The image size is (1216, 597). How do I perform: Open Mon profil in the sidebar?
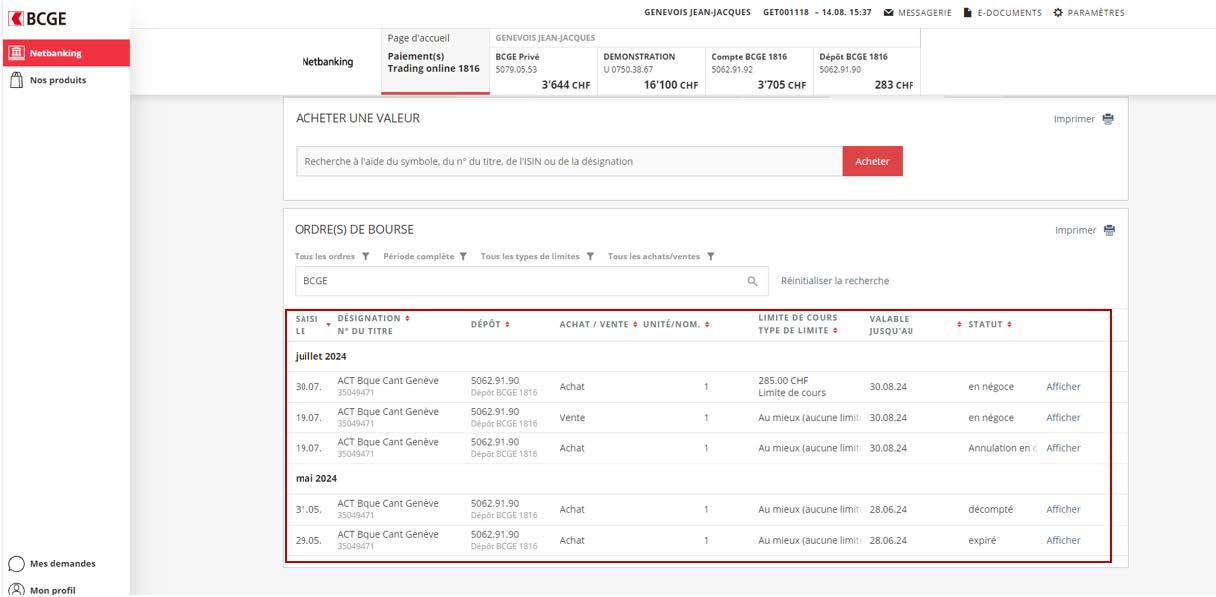coord(42,590)
